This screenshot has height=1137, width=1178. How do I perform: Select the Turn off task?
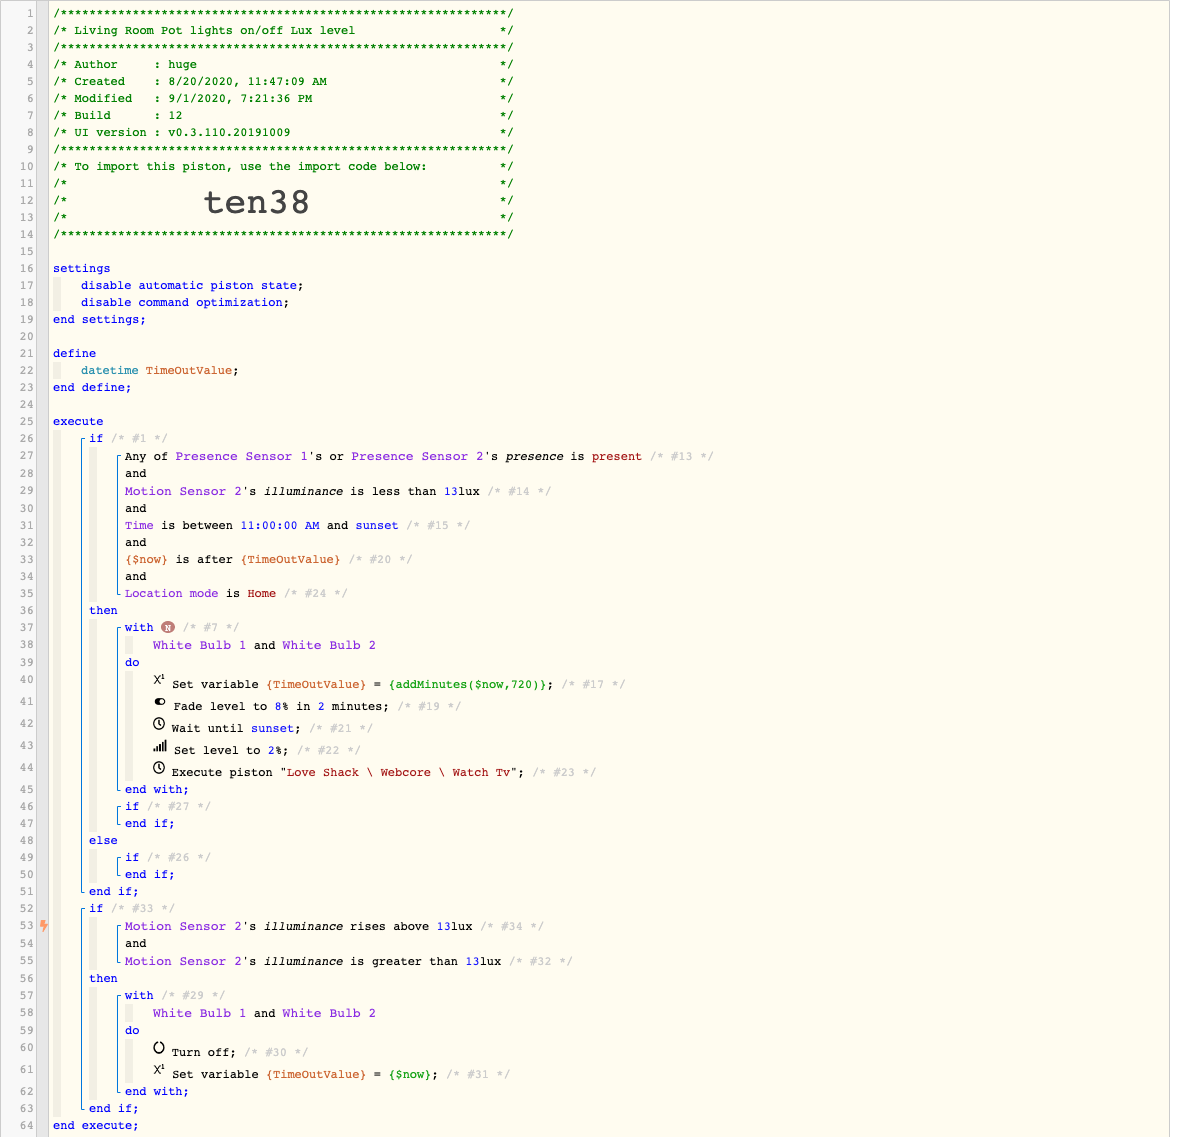click(203, 1052)
